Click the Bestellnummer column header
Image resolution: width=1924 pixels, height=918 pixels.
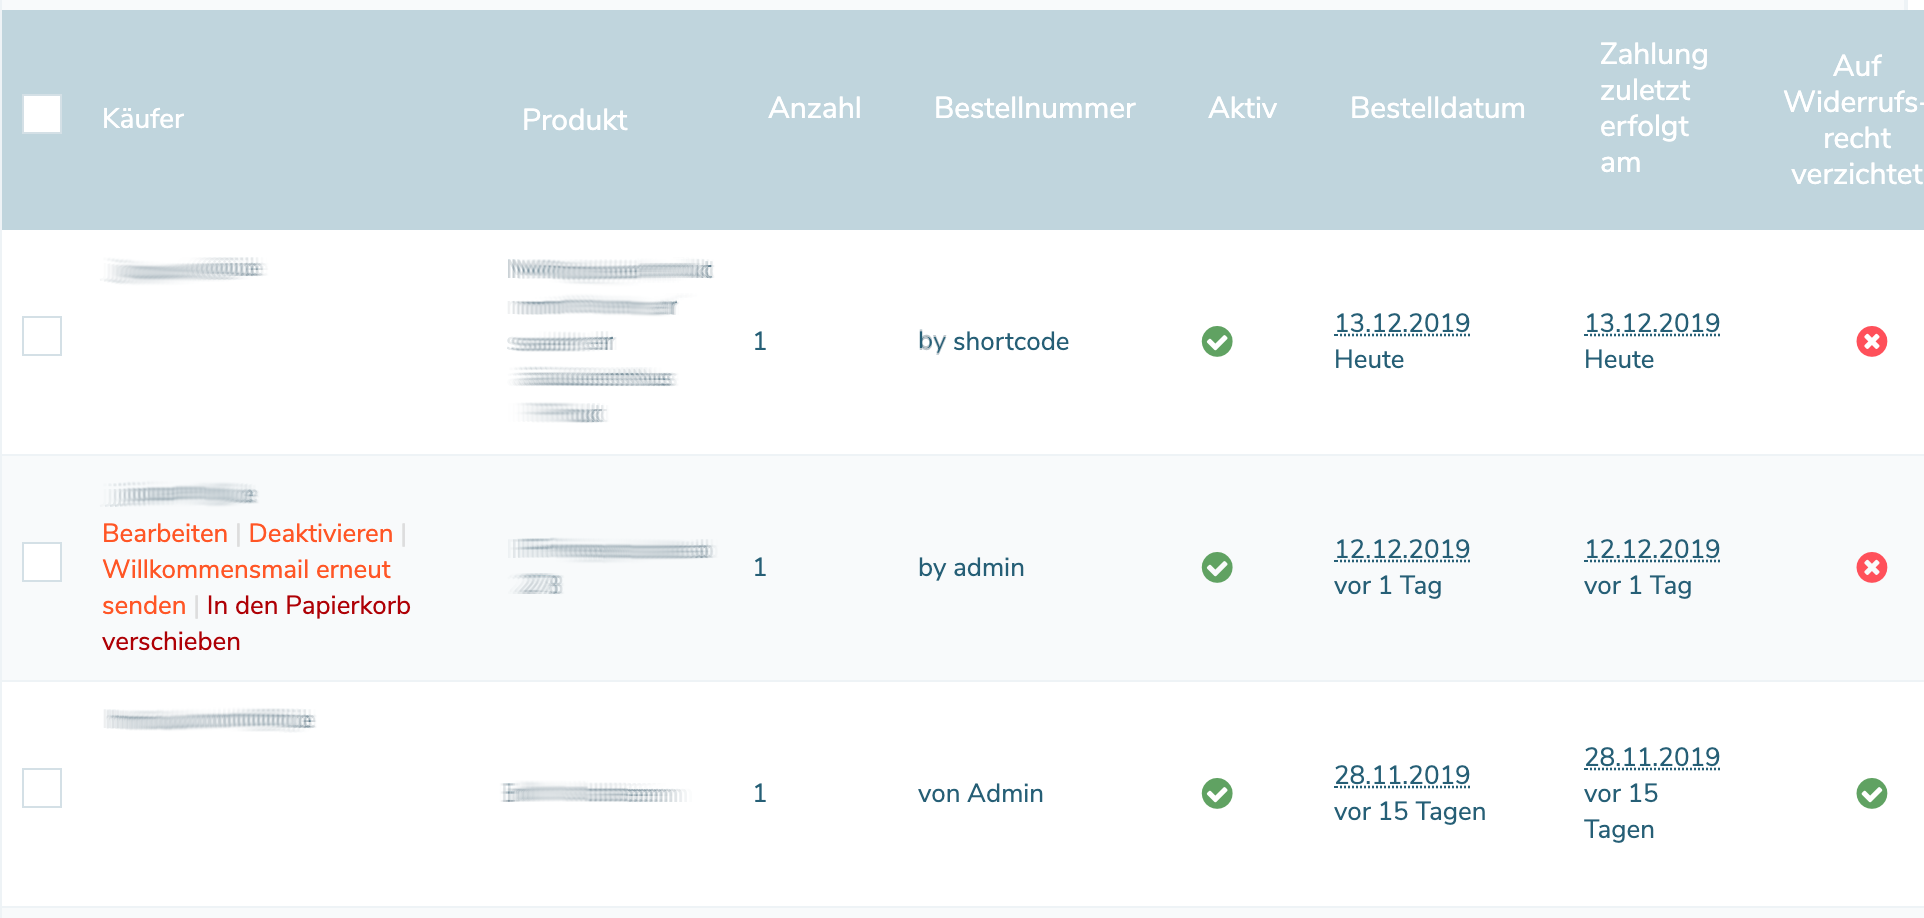[x=1034, y=108]
